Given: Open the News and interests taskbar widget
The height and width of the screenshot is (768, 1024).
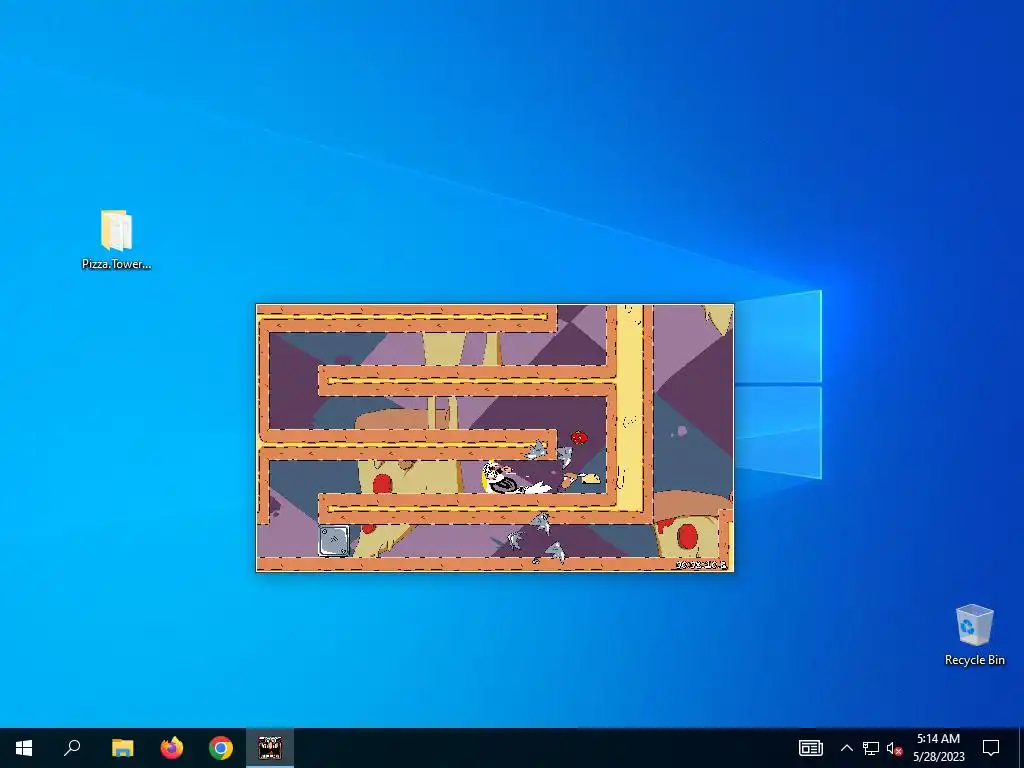Looking at the screenshot, I should (x=810, y=748).
